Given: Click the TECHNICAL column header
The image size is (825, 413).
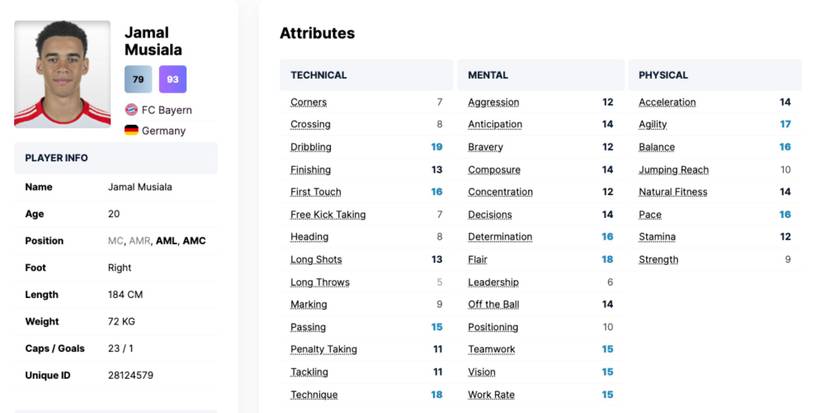Looking at the screenshot, I should (x=319, y=75).
